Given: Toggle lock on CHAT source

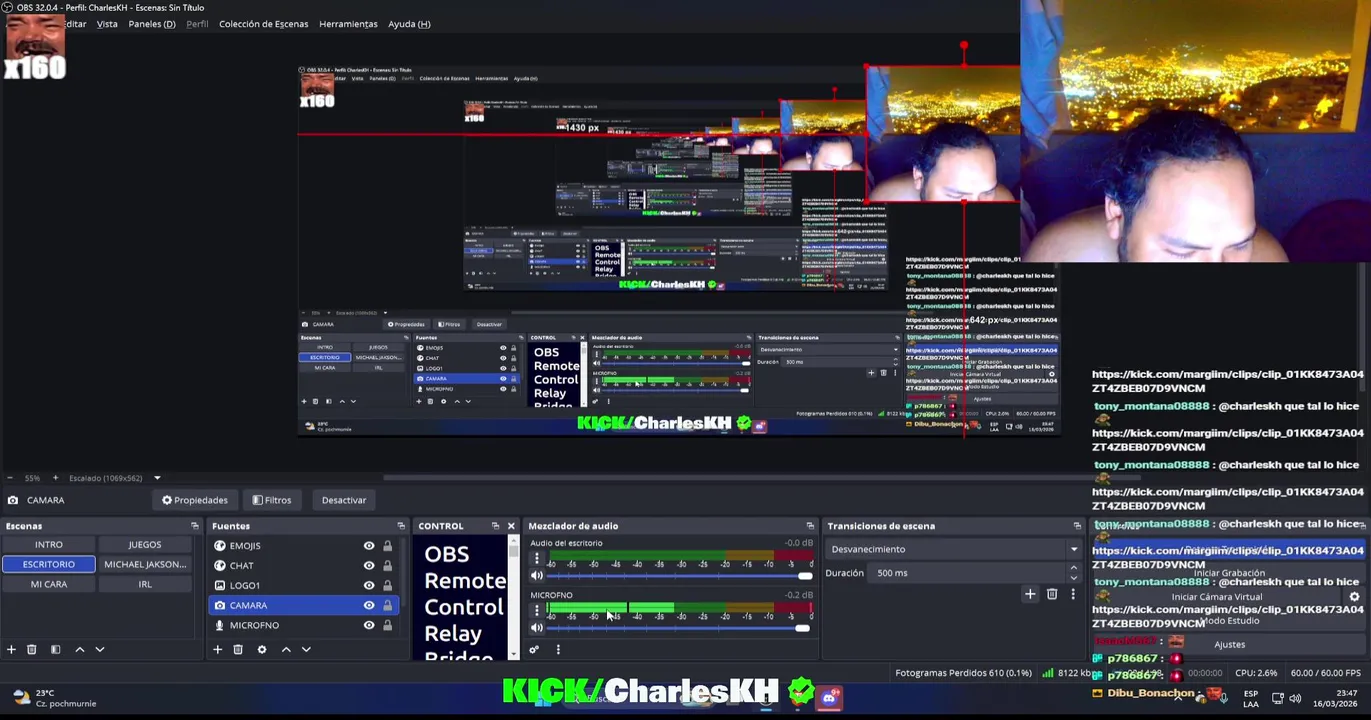Looking at the screenshot, I should pos(387,566).
